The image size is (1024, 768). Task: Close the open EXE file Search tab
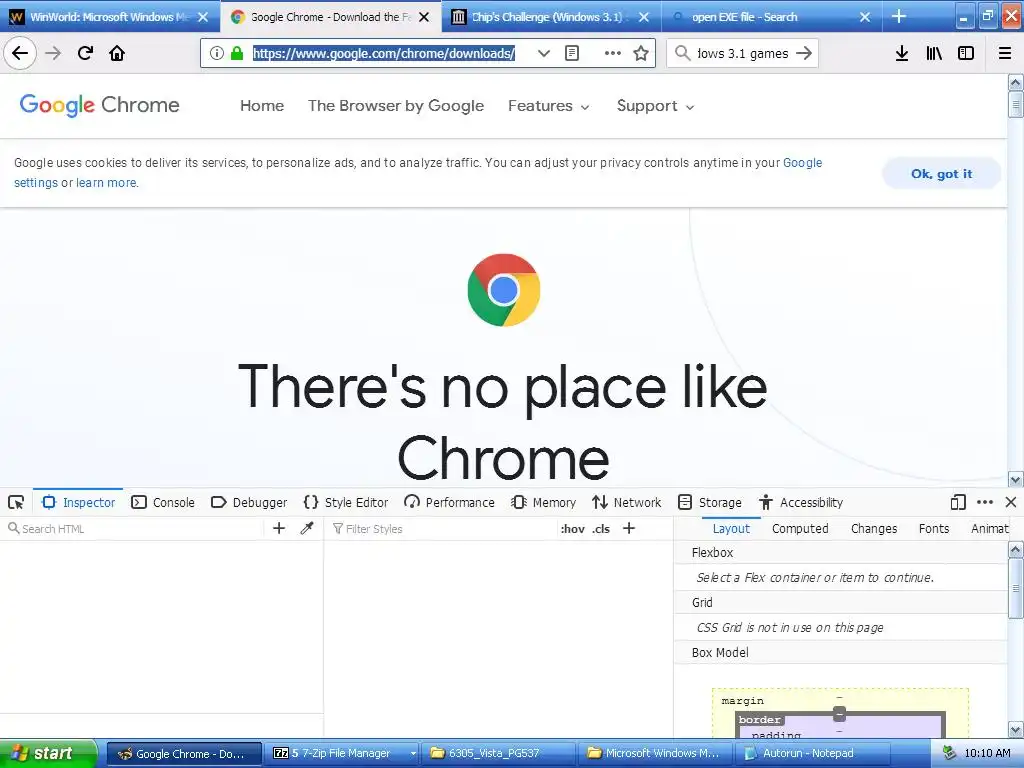click(865, 17)
